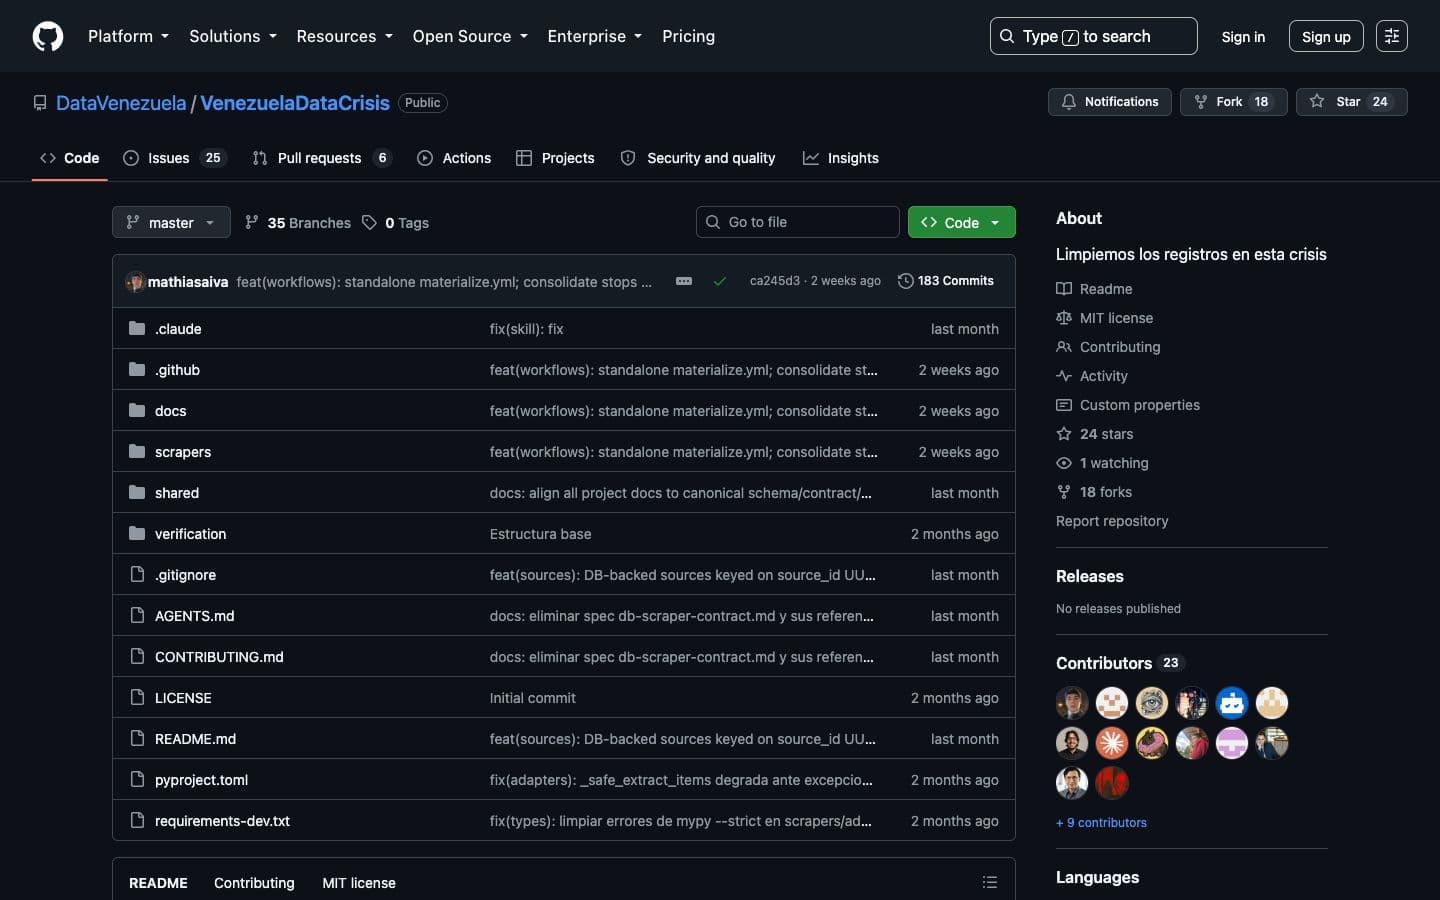View the 24 stars link

(x=1095, y=434)
